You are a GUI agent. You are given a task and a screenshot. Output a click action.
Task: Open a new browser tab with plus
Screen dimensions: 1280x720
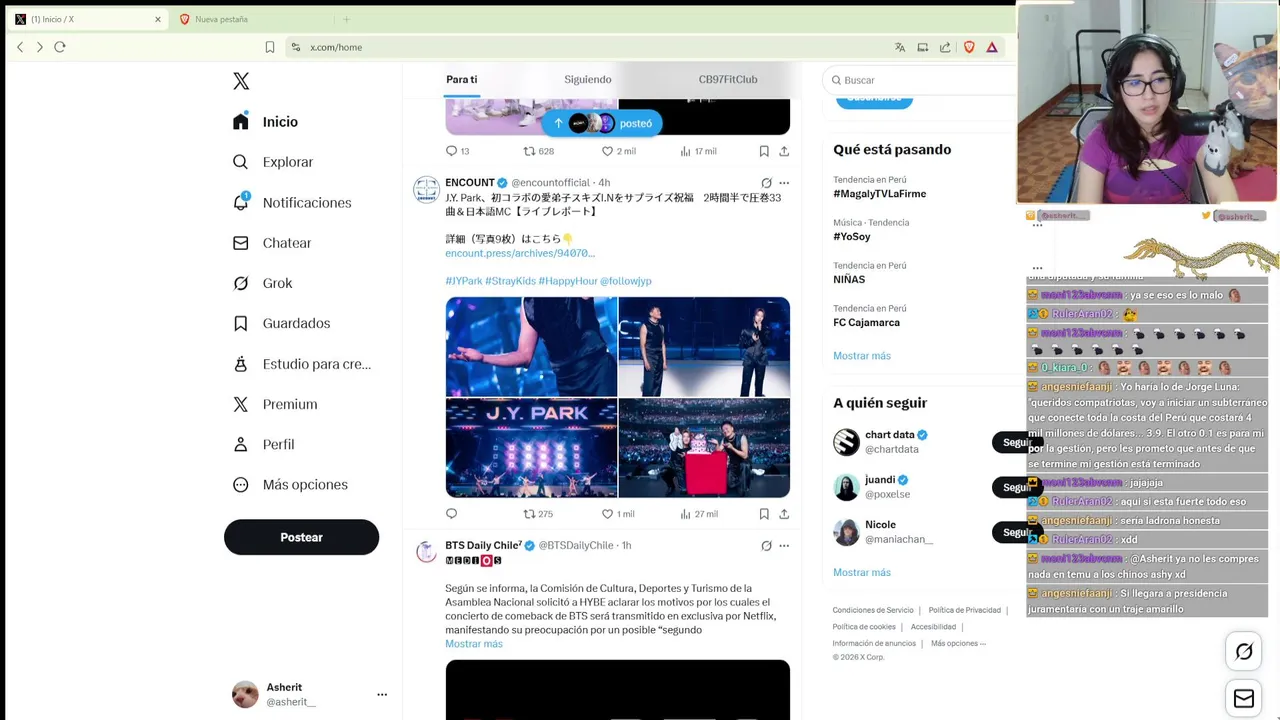pos(346,19)
